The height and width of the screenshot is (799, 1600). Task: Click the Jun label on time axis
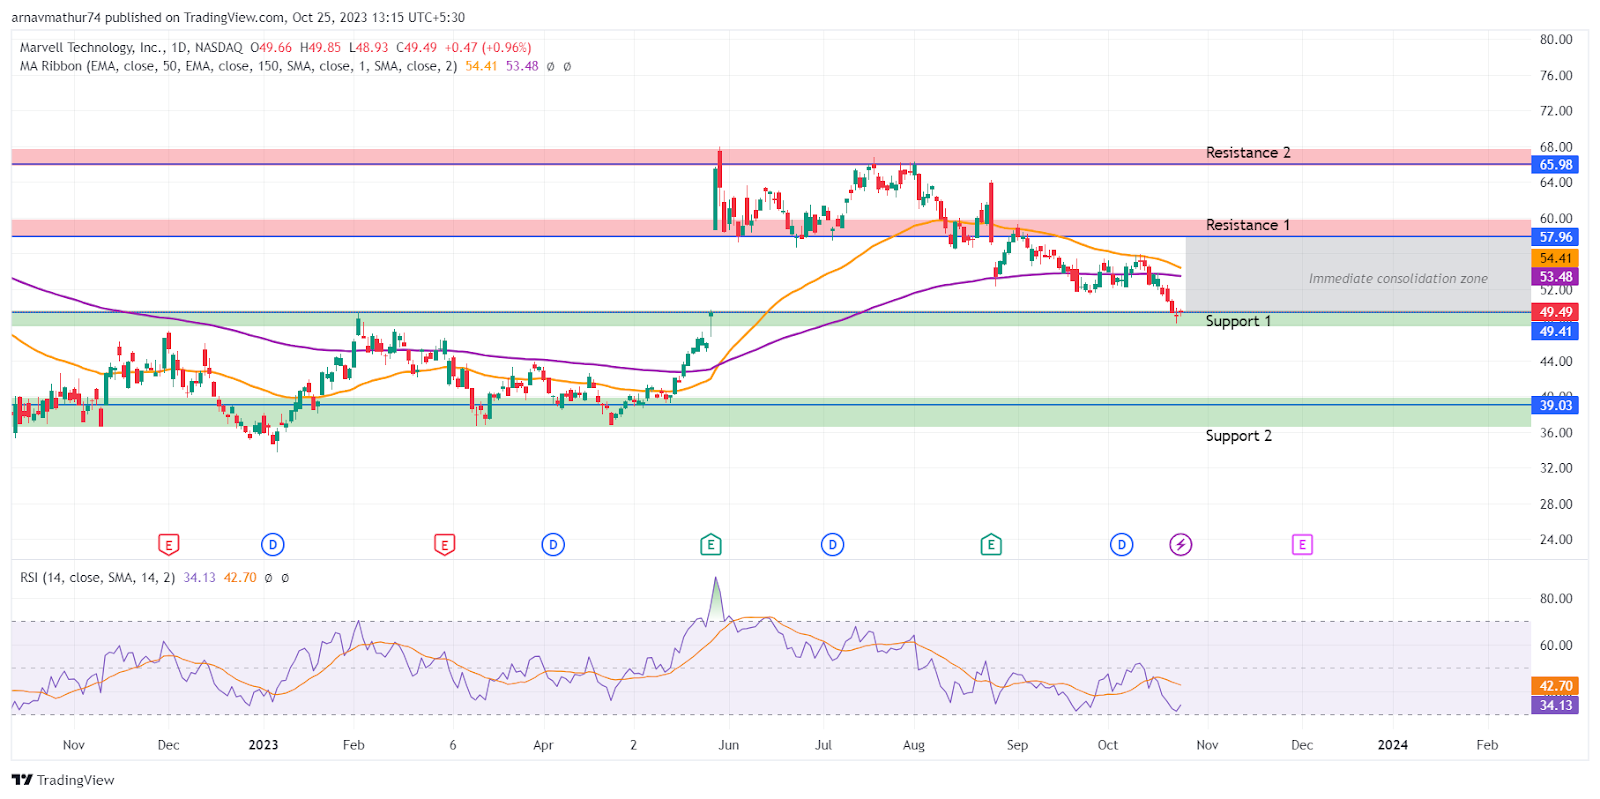click(x=729, y=745)
